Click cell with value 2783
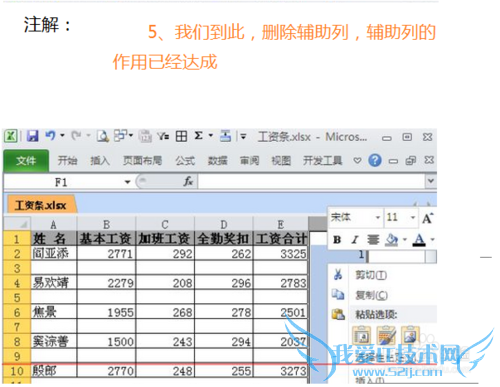Viewport: 500px width, 387px height. tap(281, 283)
